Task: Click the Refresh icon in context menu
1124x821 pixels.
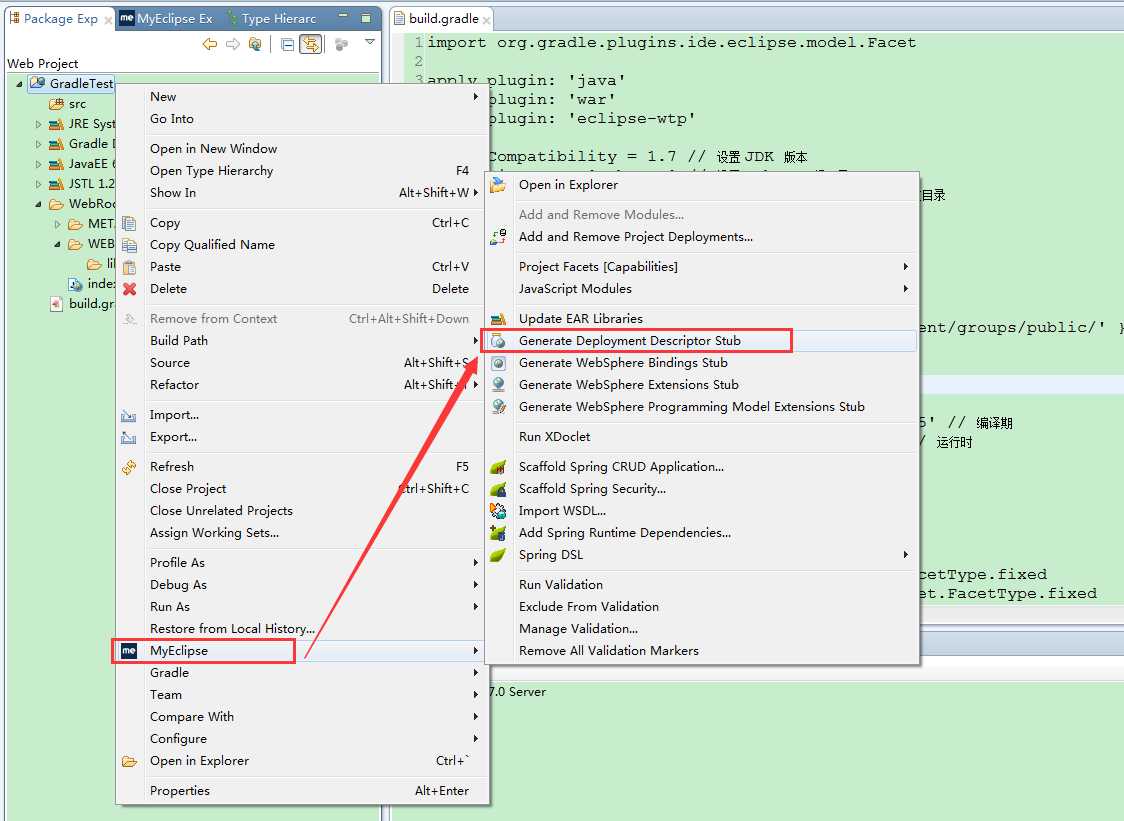Action: (129, 468)
